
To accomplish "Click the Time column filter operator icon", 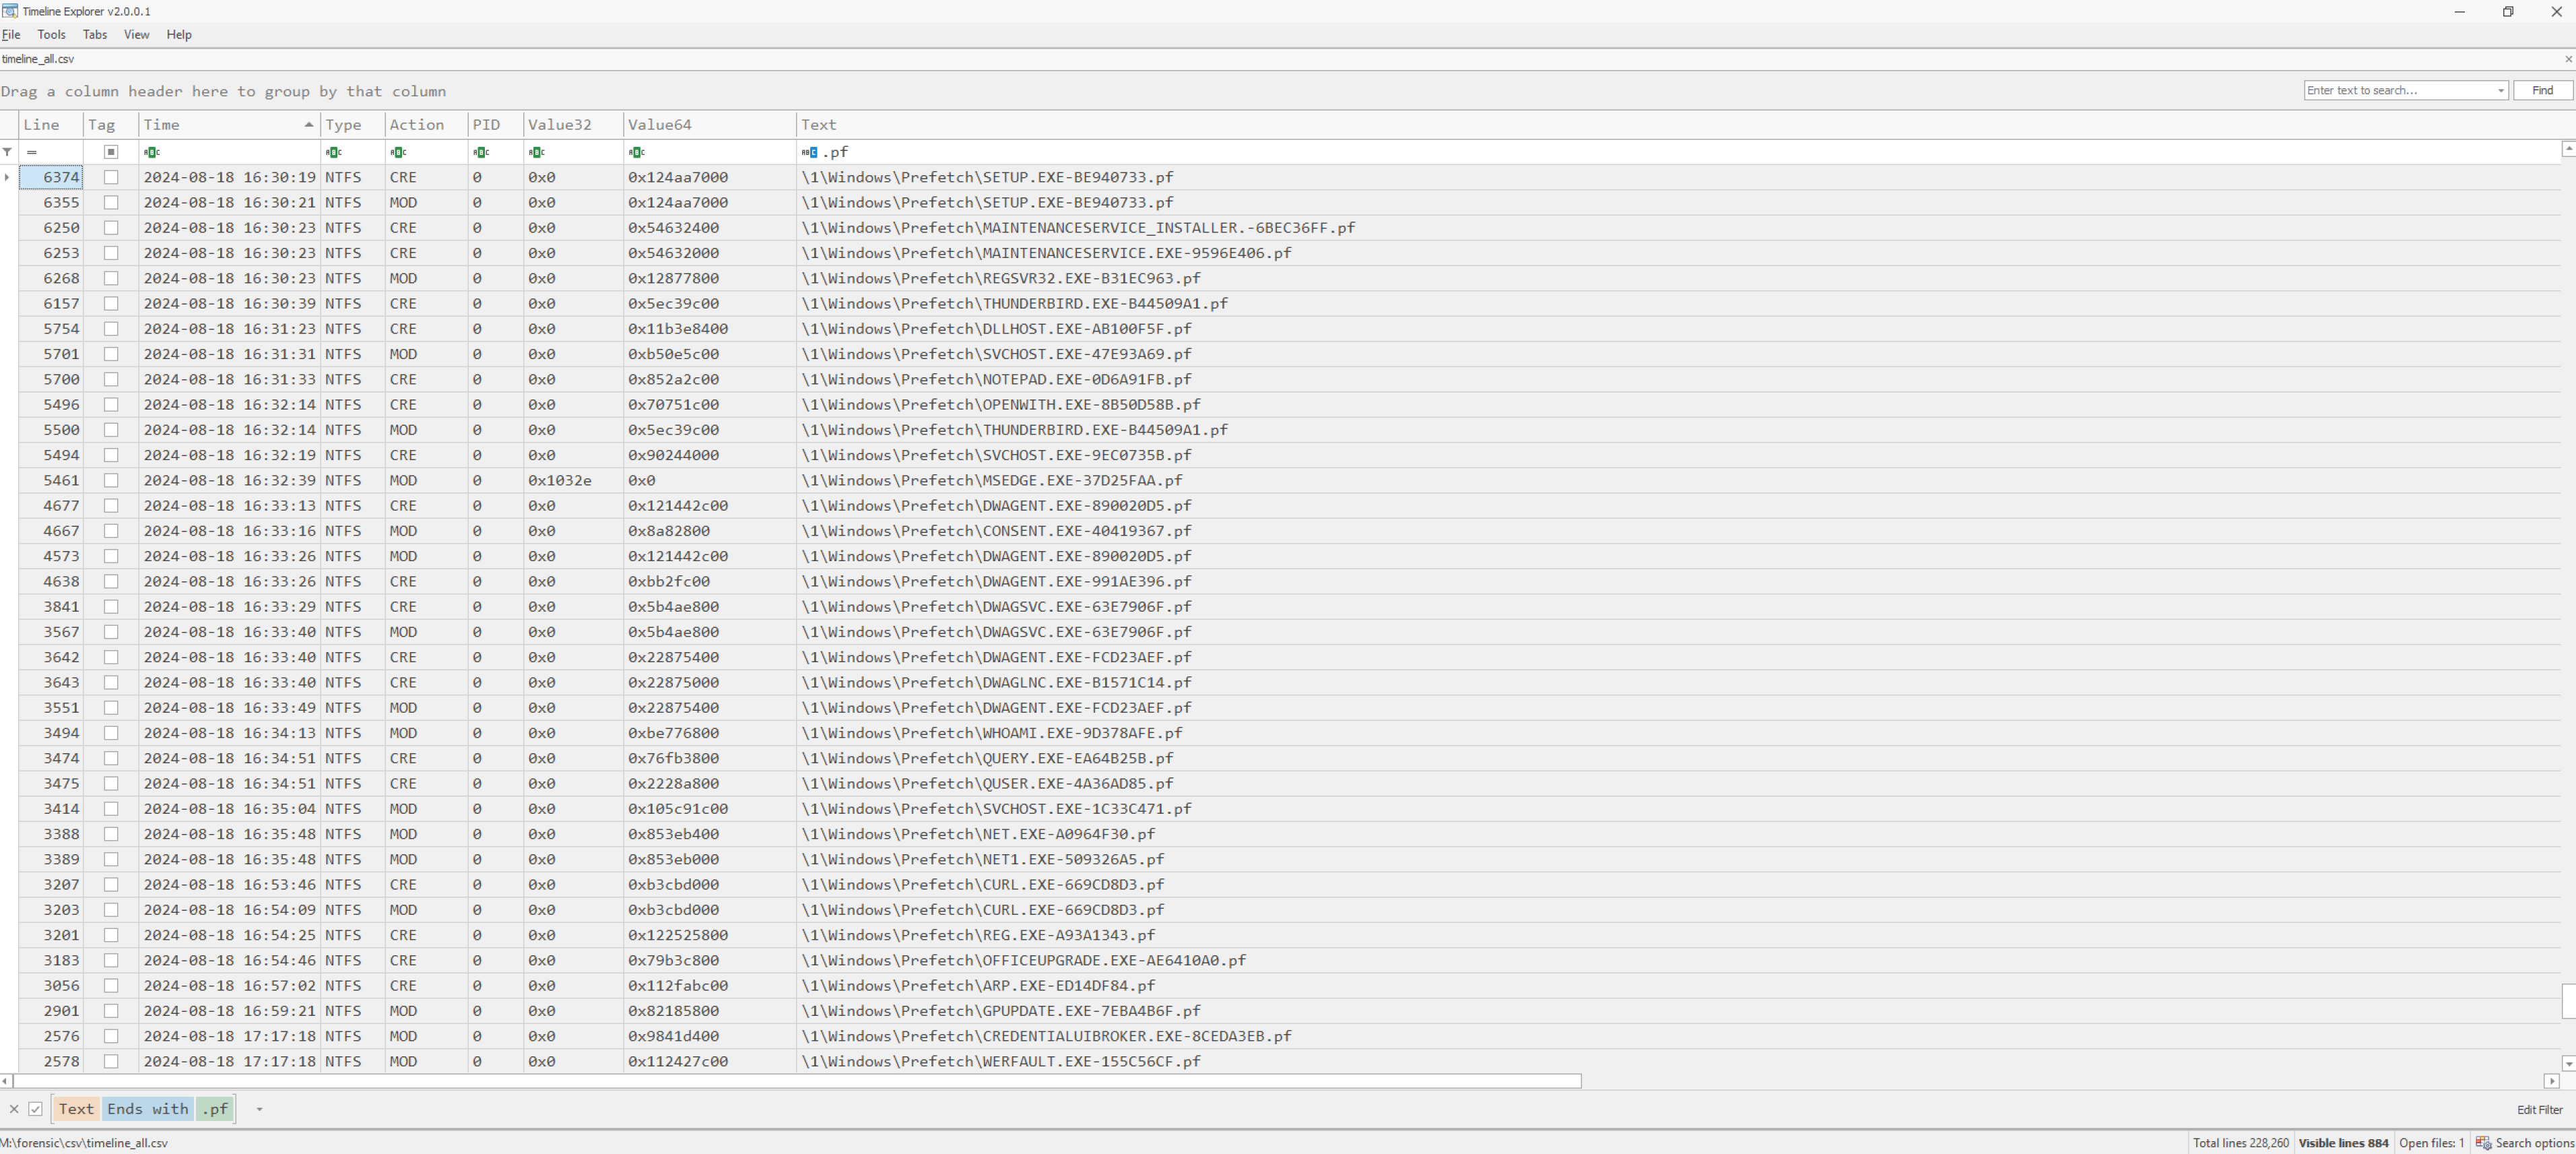I will click(151, 152).
